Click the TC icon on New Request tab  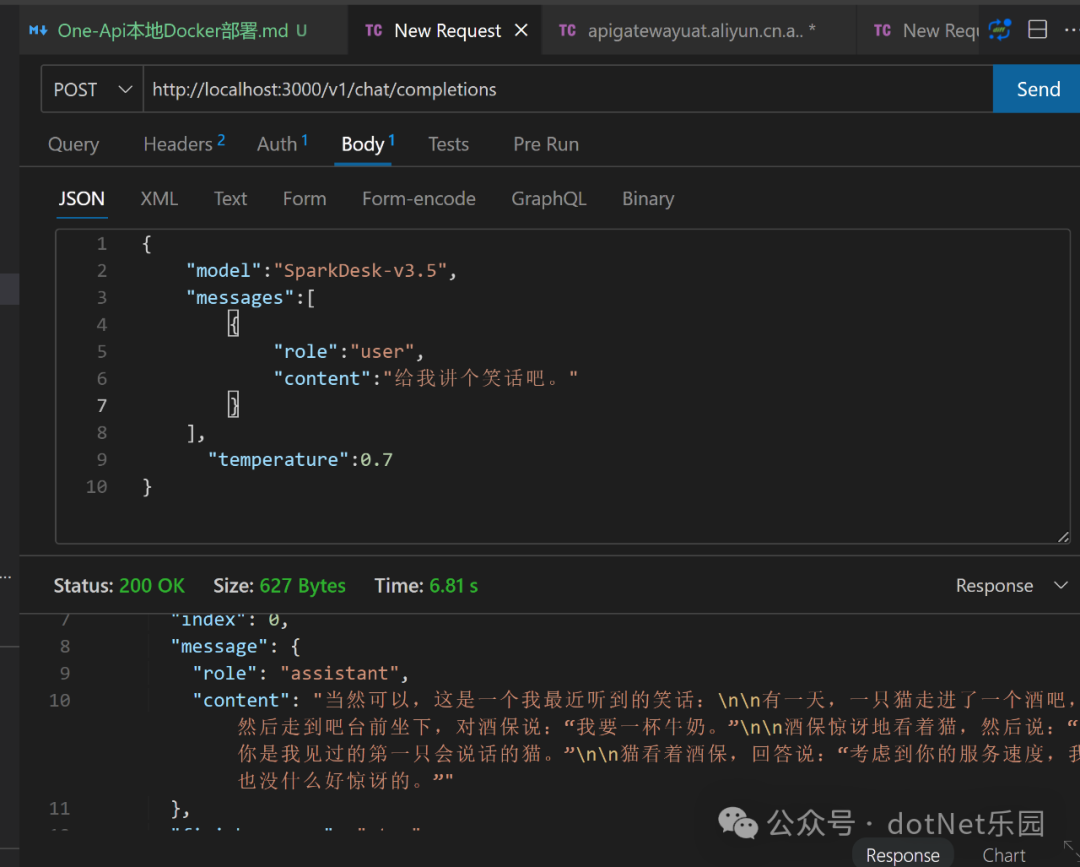373,30
